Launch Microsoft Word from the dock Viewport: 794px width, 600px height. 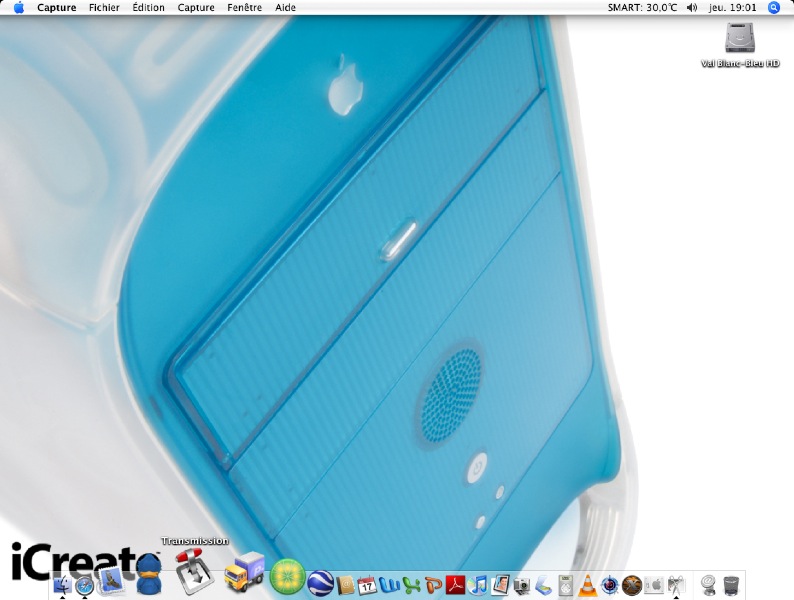pyautogui.click(x=389, y=585)
